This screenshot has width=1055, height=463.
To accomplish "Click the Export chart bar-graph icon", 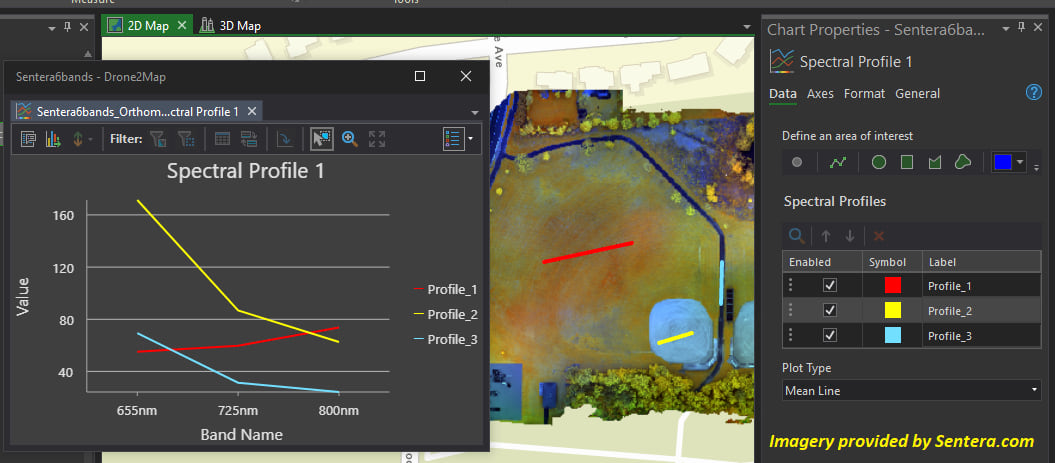I will (x=52, y=139).
